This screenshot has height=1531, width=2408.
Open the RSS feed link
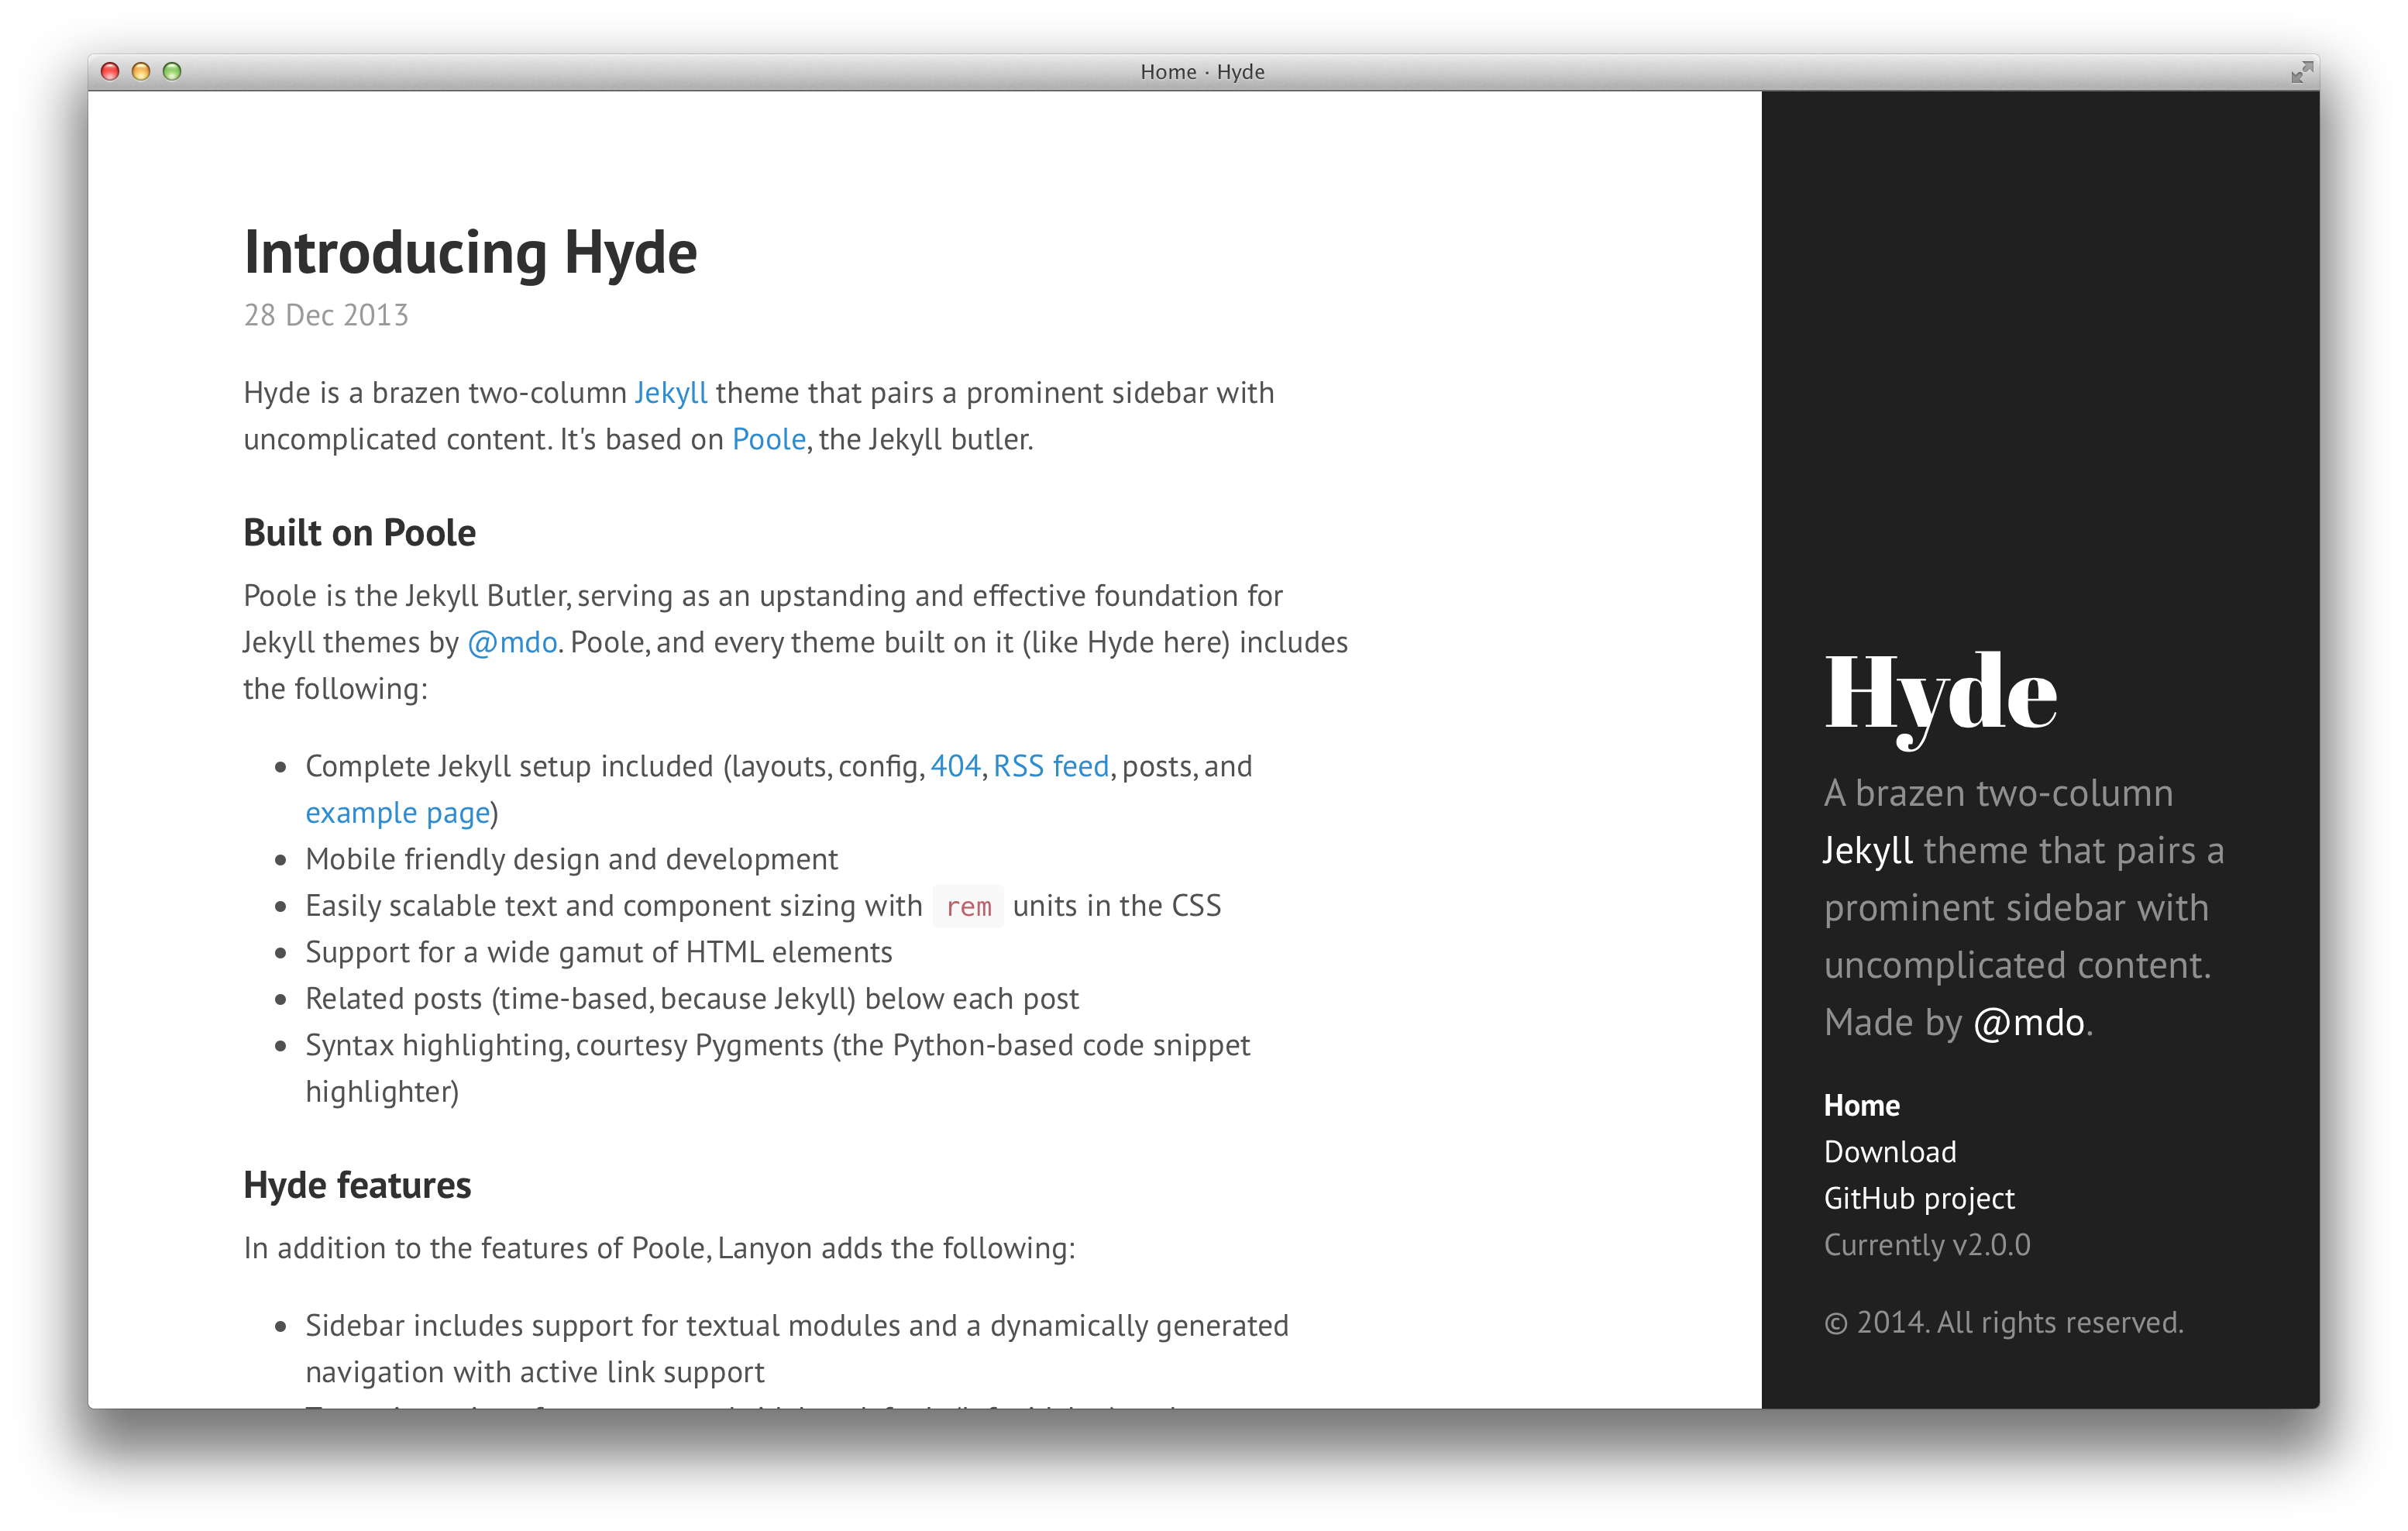point(1050,766)
